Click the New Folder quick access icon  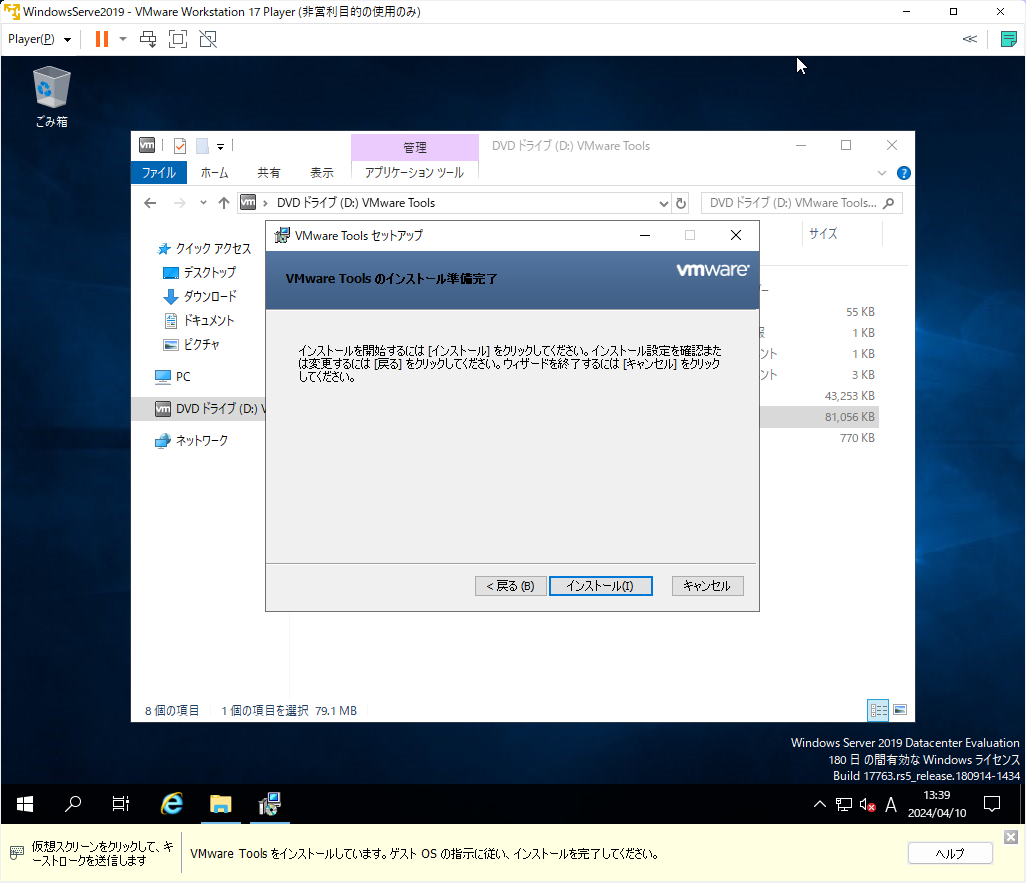(x=203, y=146)
